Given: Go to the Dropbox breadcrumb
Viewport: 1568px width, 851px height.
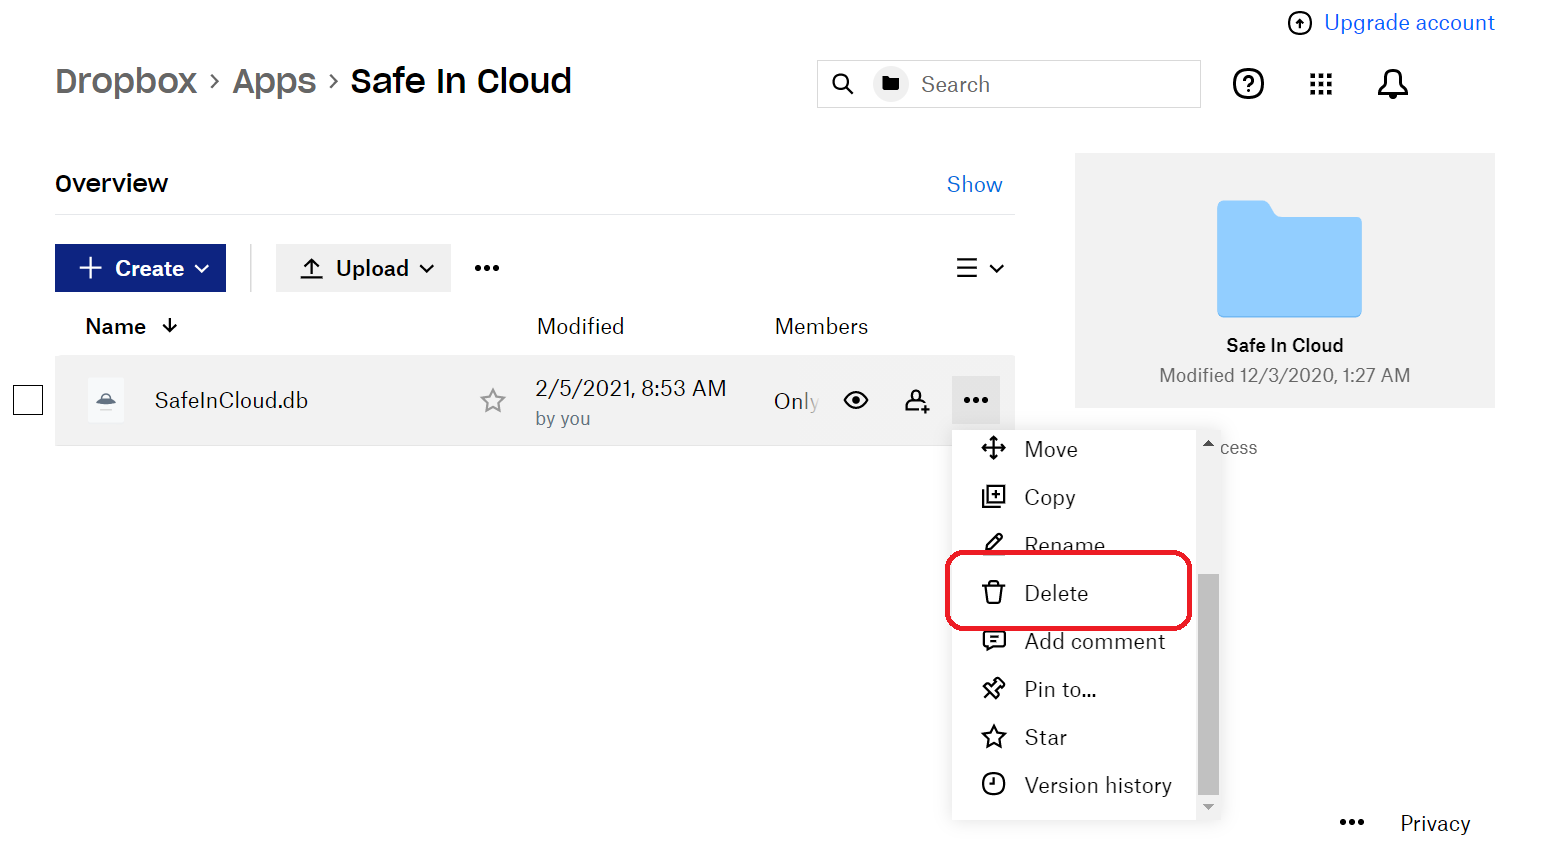Looking at the screenshot, I should pos(126,81).
